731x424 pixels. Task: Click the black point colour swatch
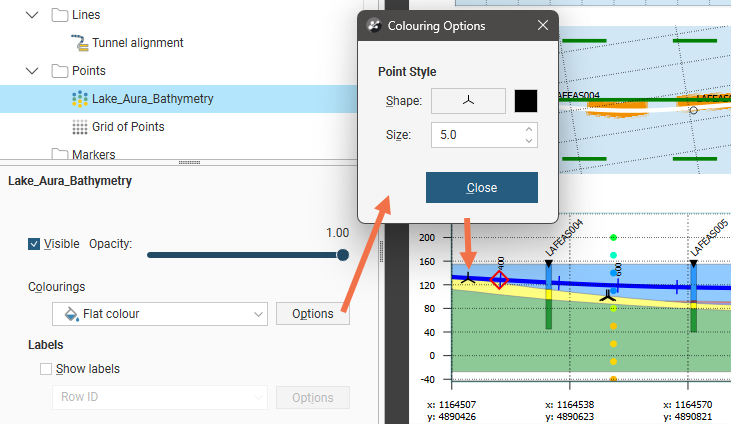pyautogui.click(x=526, y=101)
